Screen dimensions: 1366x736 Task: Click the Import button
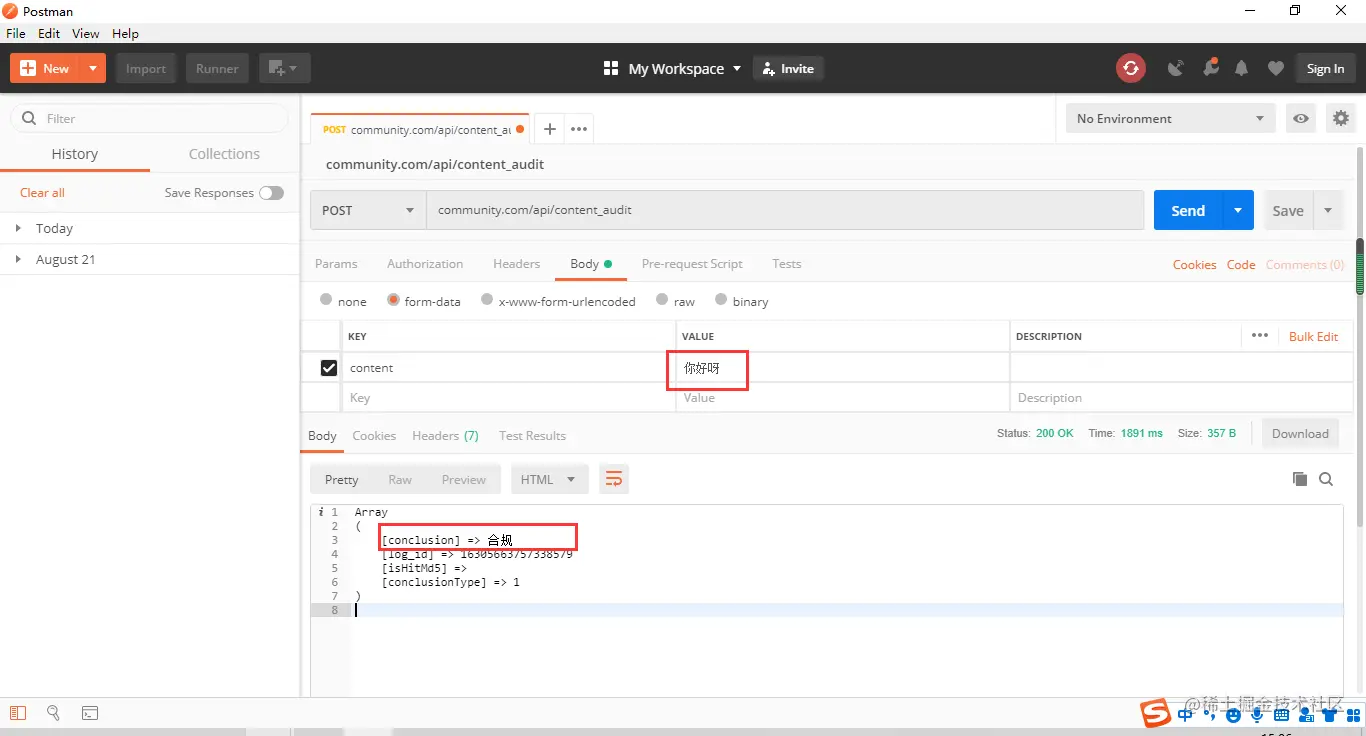[x=146, y=68]
